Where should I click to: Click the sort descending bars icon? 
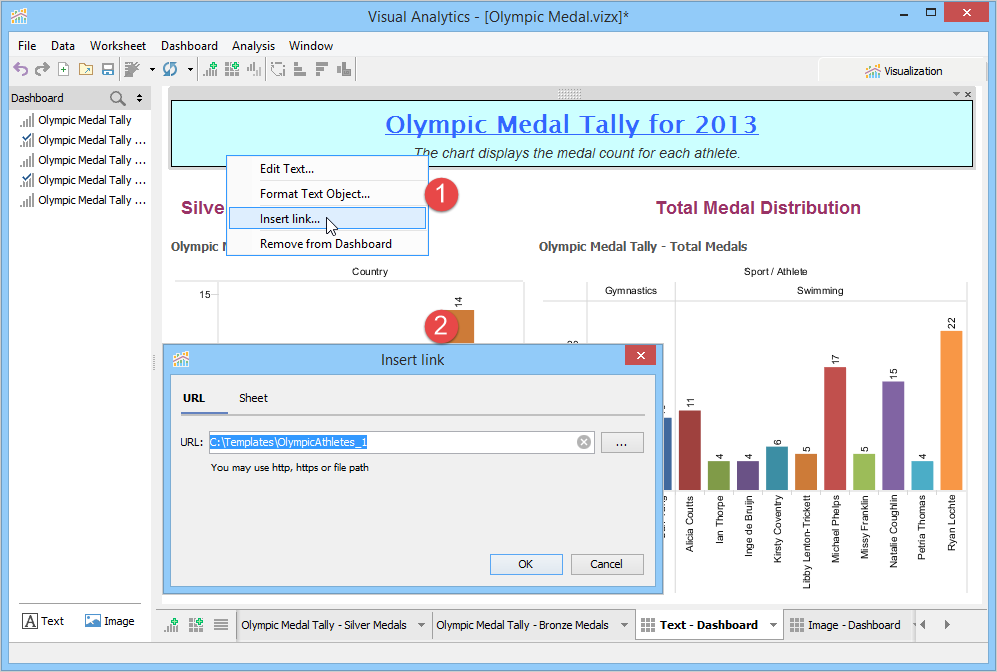click(x=322, y=69)
